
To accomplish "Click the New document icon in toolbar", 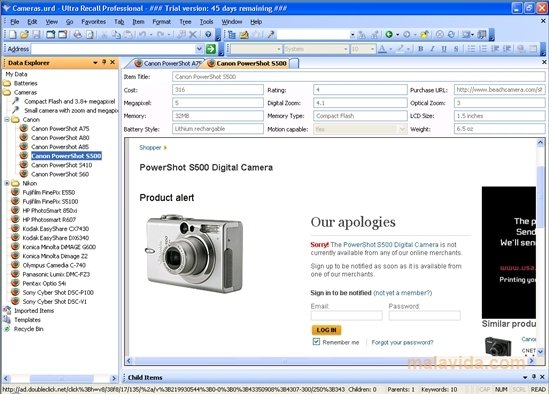I will (13, 34).
